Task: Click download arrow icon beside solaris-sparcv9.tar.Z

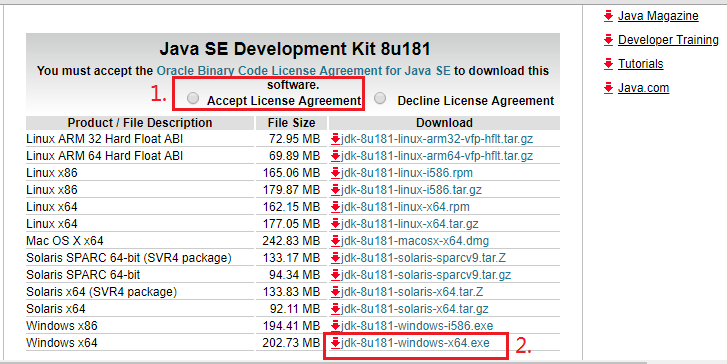Action: tap(335, 258)
